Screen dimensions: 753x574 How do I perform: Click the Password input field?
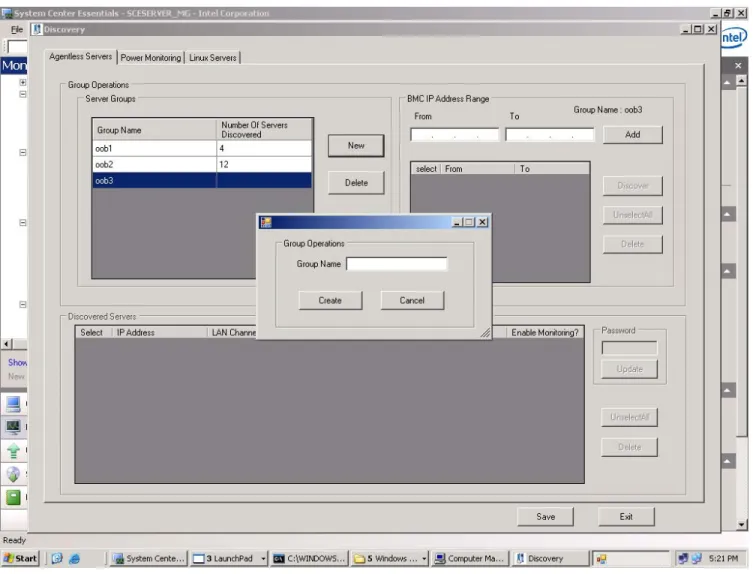coord(629,348)
